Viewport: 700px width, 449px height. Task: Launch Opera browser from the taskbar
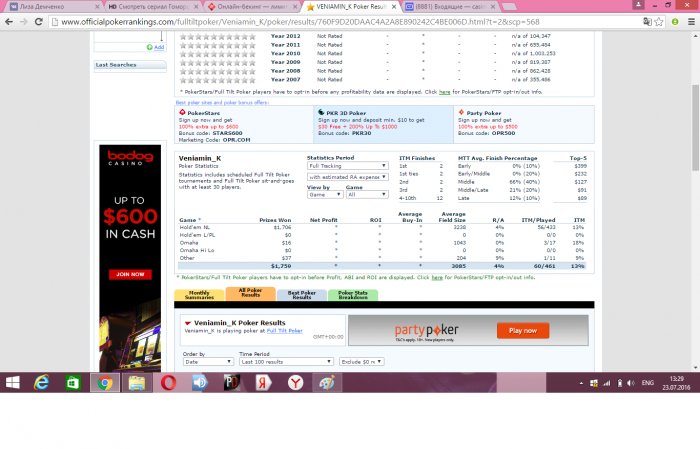tap(168, 382)
